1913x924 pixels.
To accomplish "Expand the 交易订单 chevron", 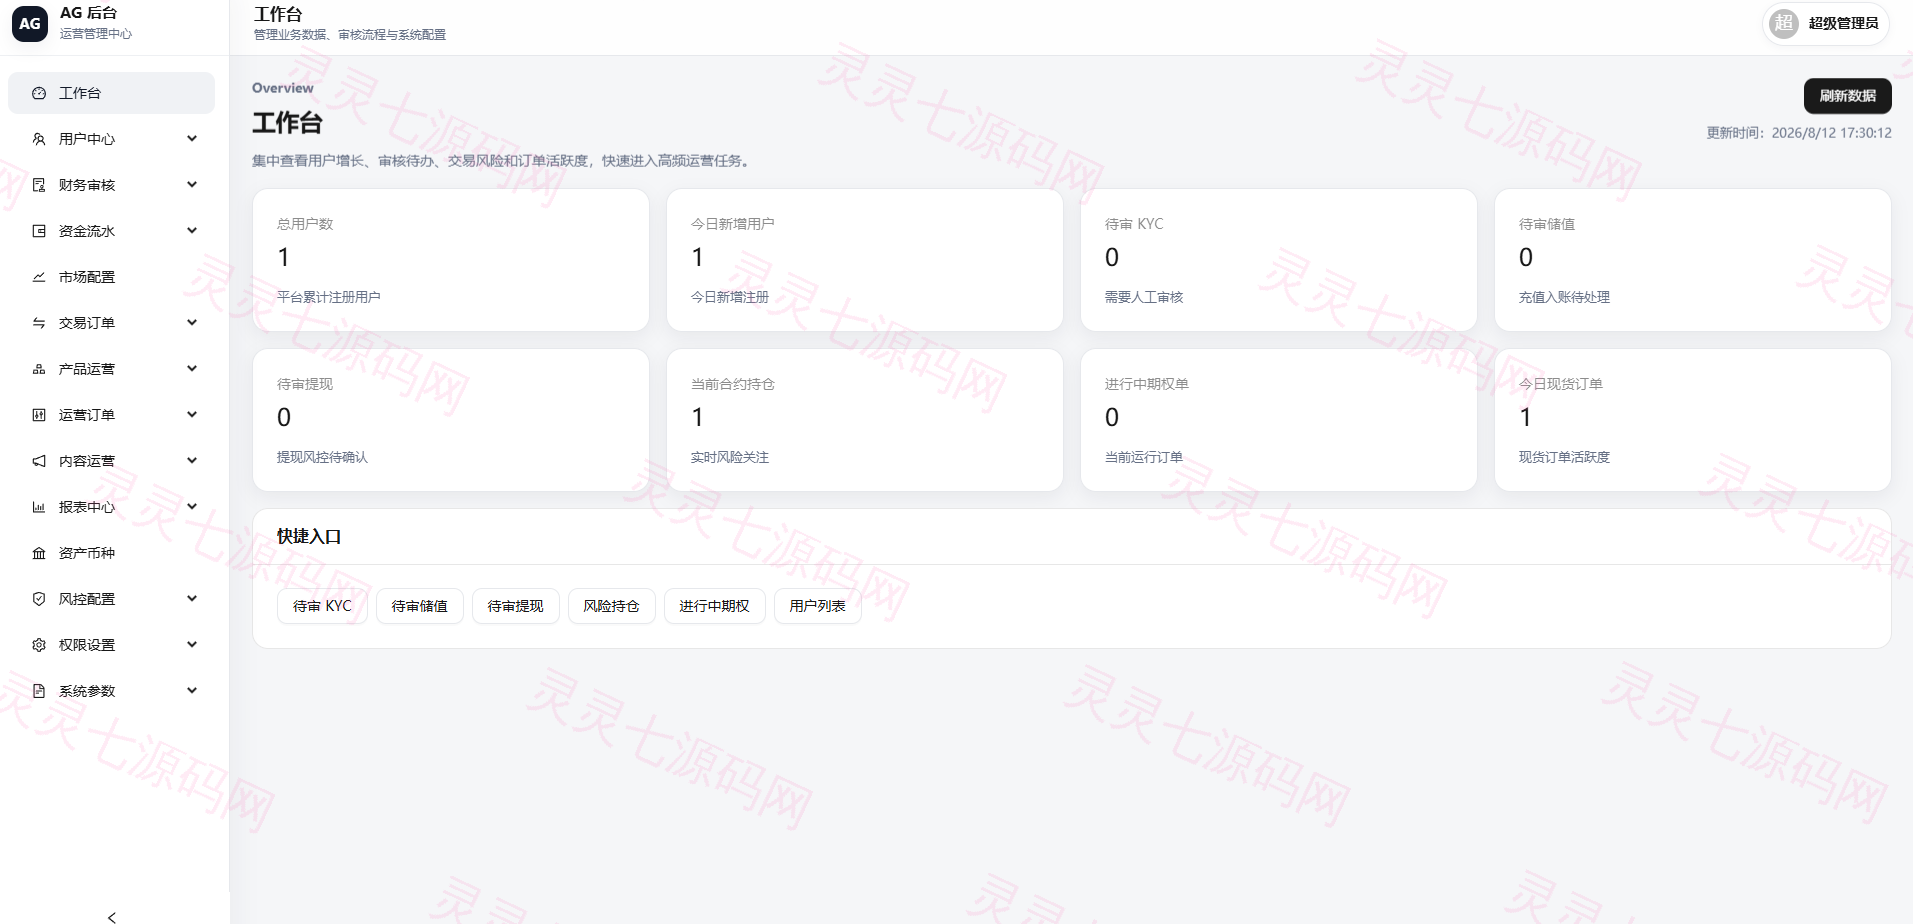I will [192, 323].
